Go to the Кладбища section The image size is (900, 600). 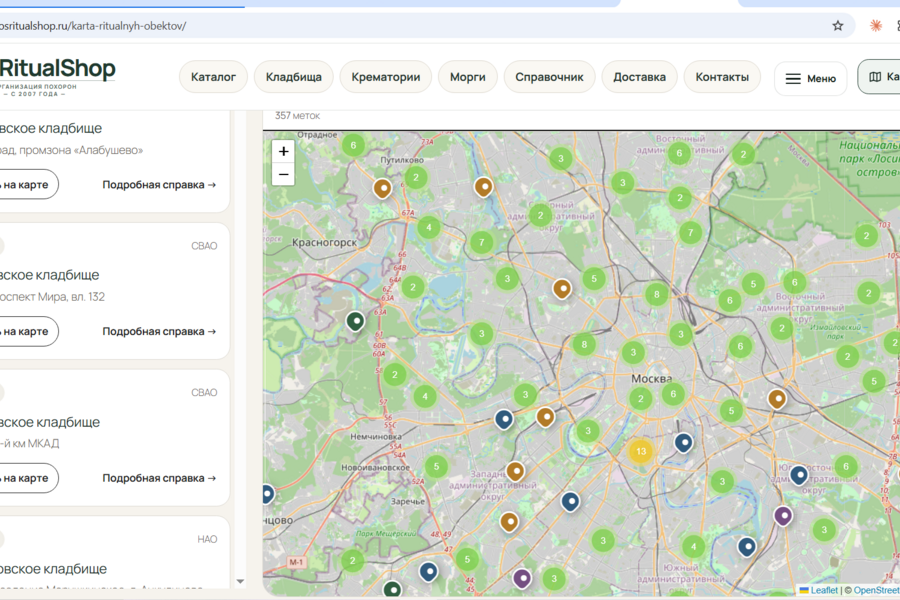pos(294,77)
